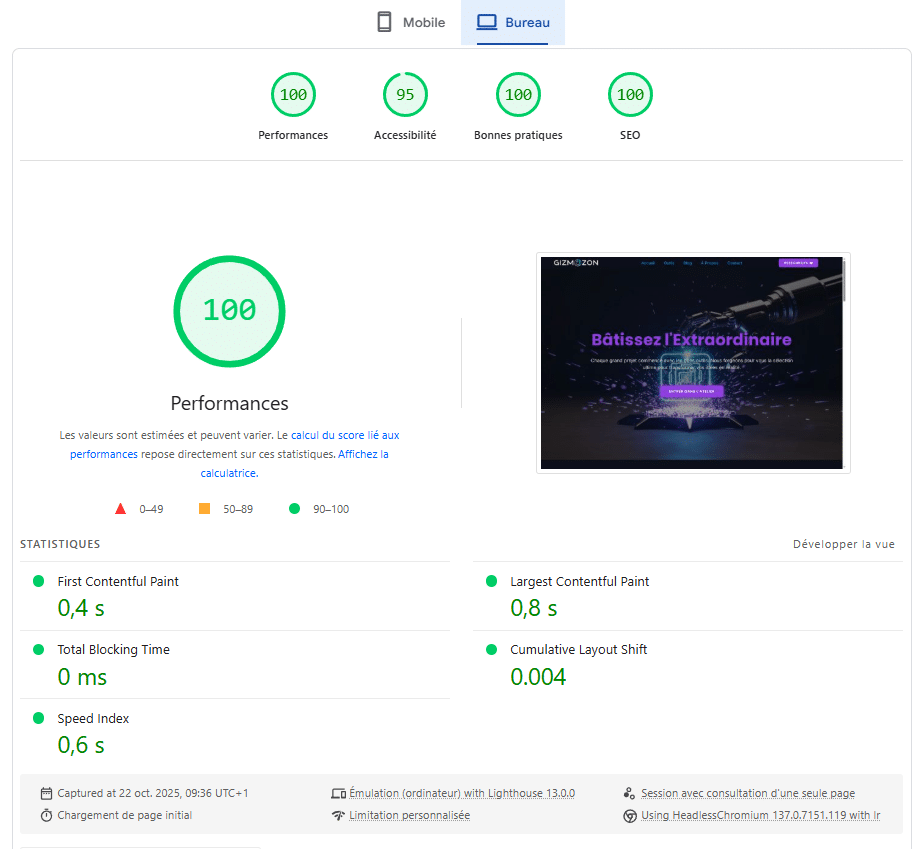
Task: Click the orange square 50–89 legend icon
Action: (x=205, y=509)
